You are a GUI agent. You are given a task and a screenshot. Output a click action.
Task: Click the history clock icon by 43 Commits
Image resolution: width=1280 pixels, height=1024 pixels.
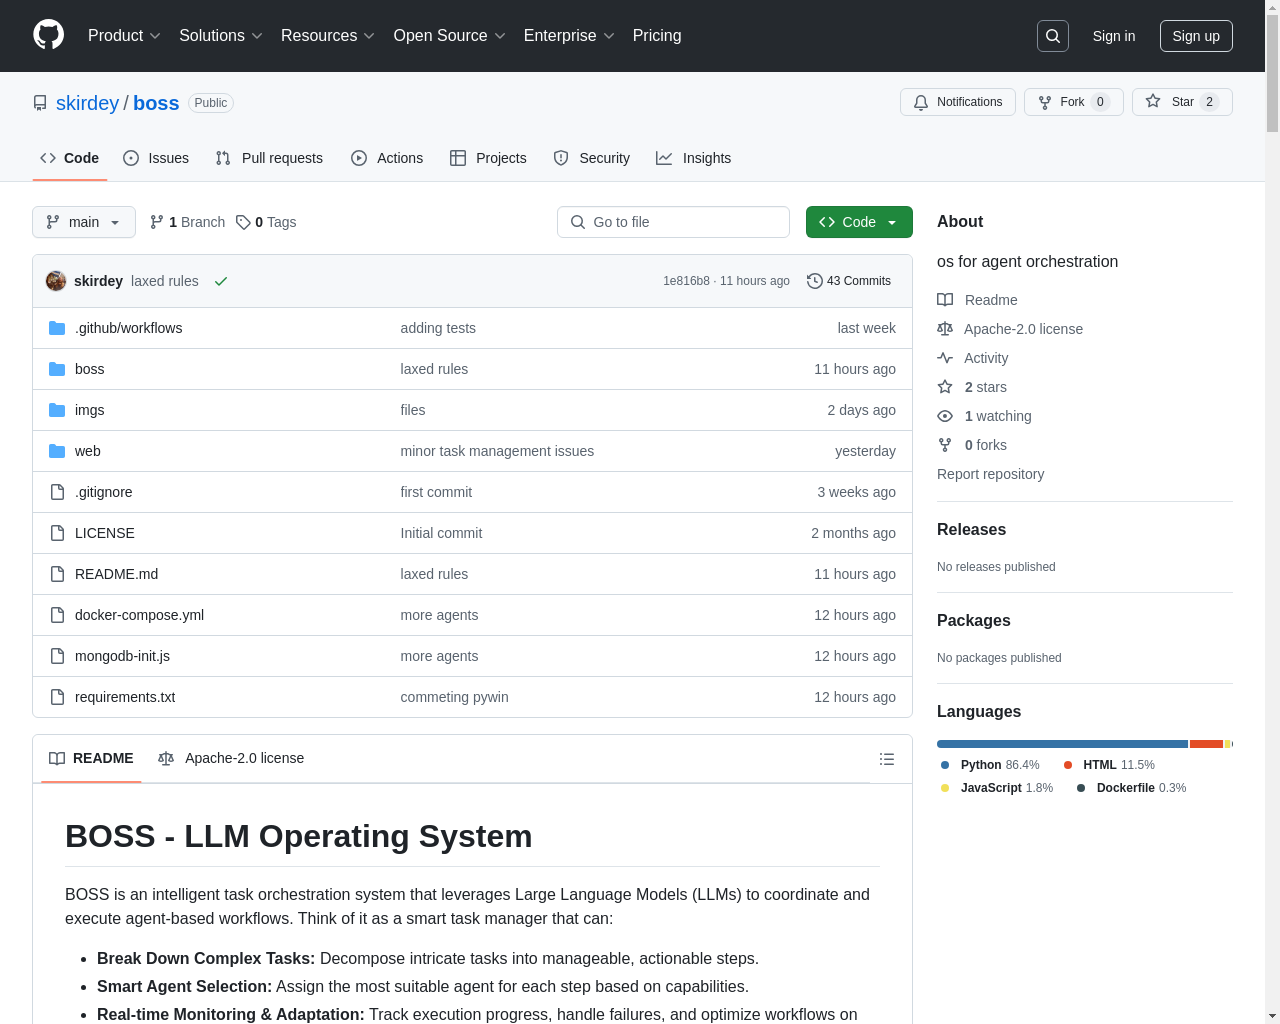point(815,281)
